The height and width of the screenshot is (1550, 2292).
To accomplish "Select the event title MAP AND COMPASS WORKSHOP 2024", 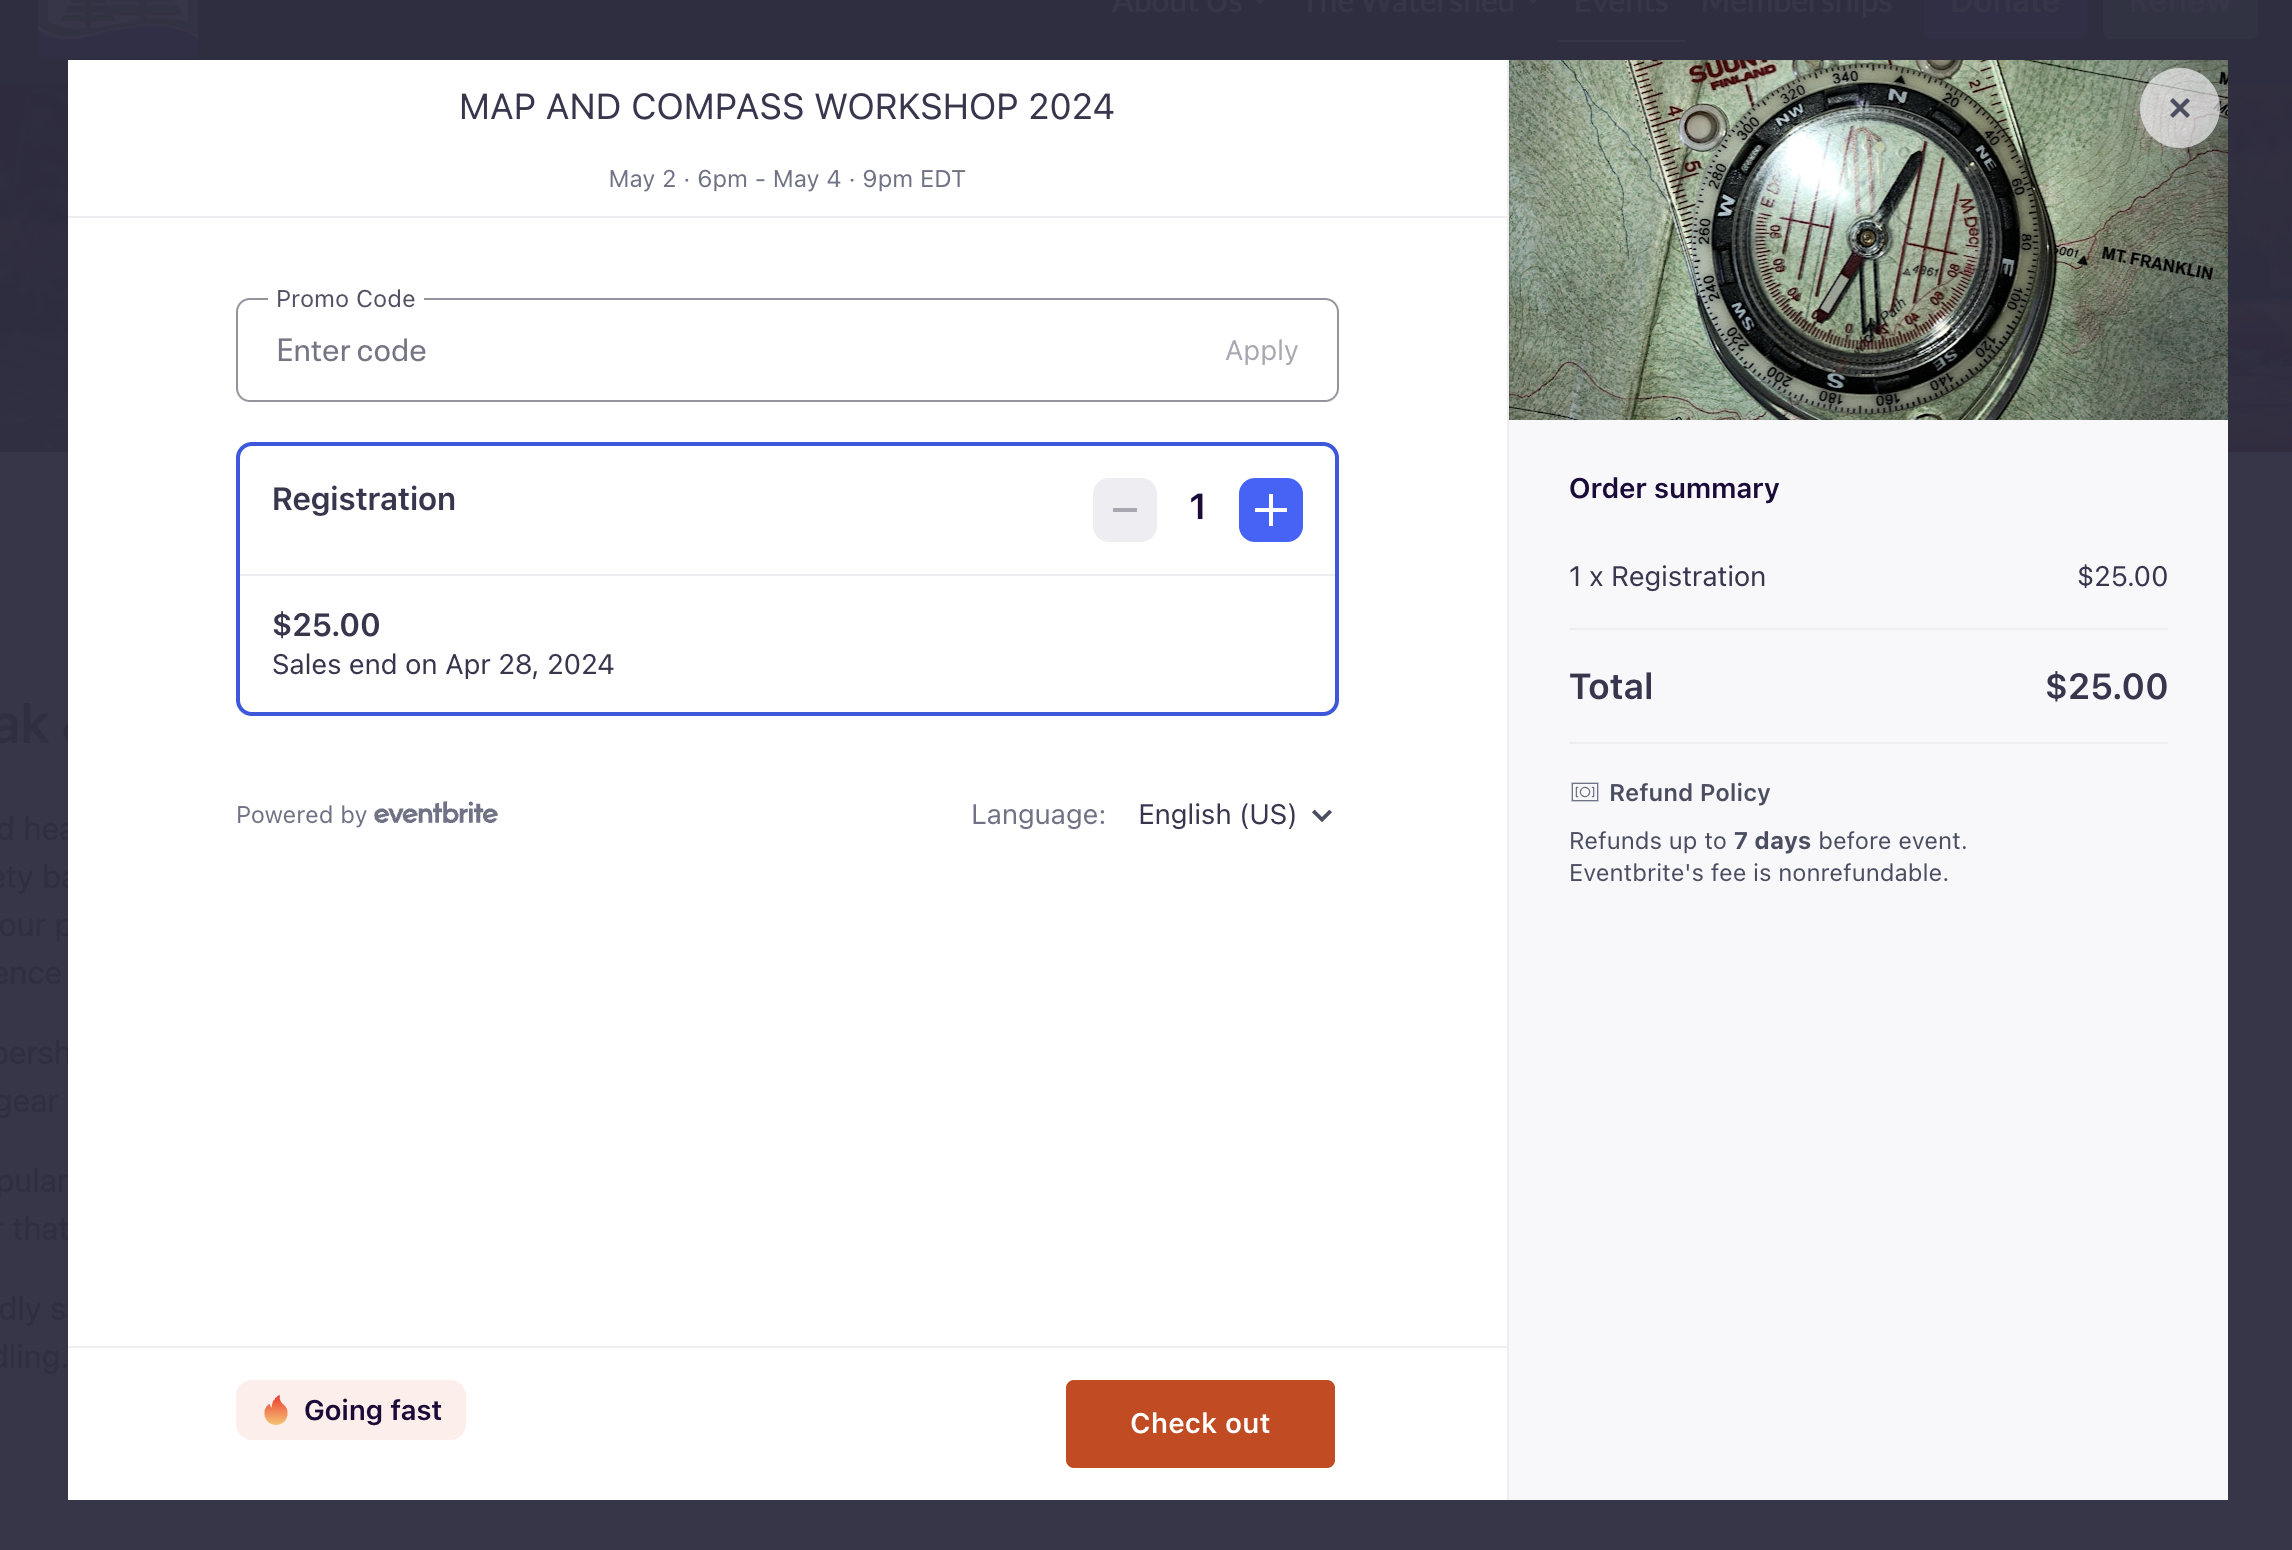I will pyautogui.click(x=787, y=106).
